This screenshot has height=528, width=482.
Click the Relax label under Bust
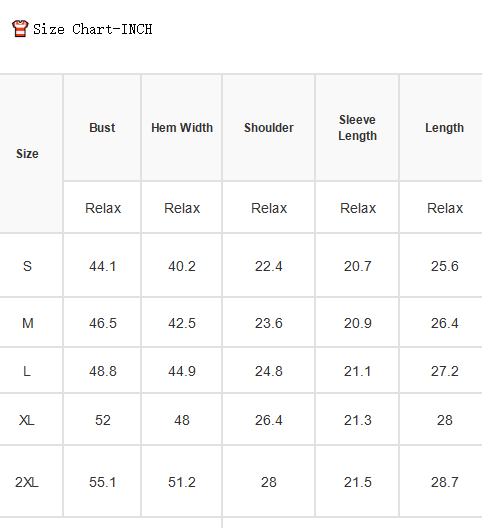(x=103, y=208)
